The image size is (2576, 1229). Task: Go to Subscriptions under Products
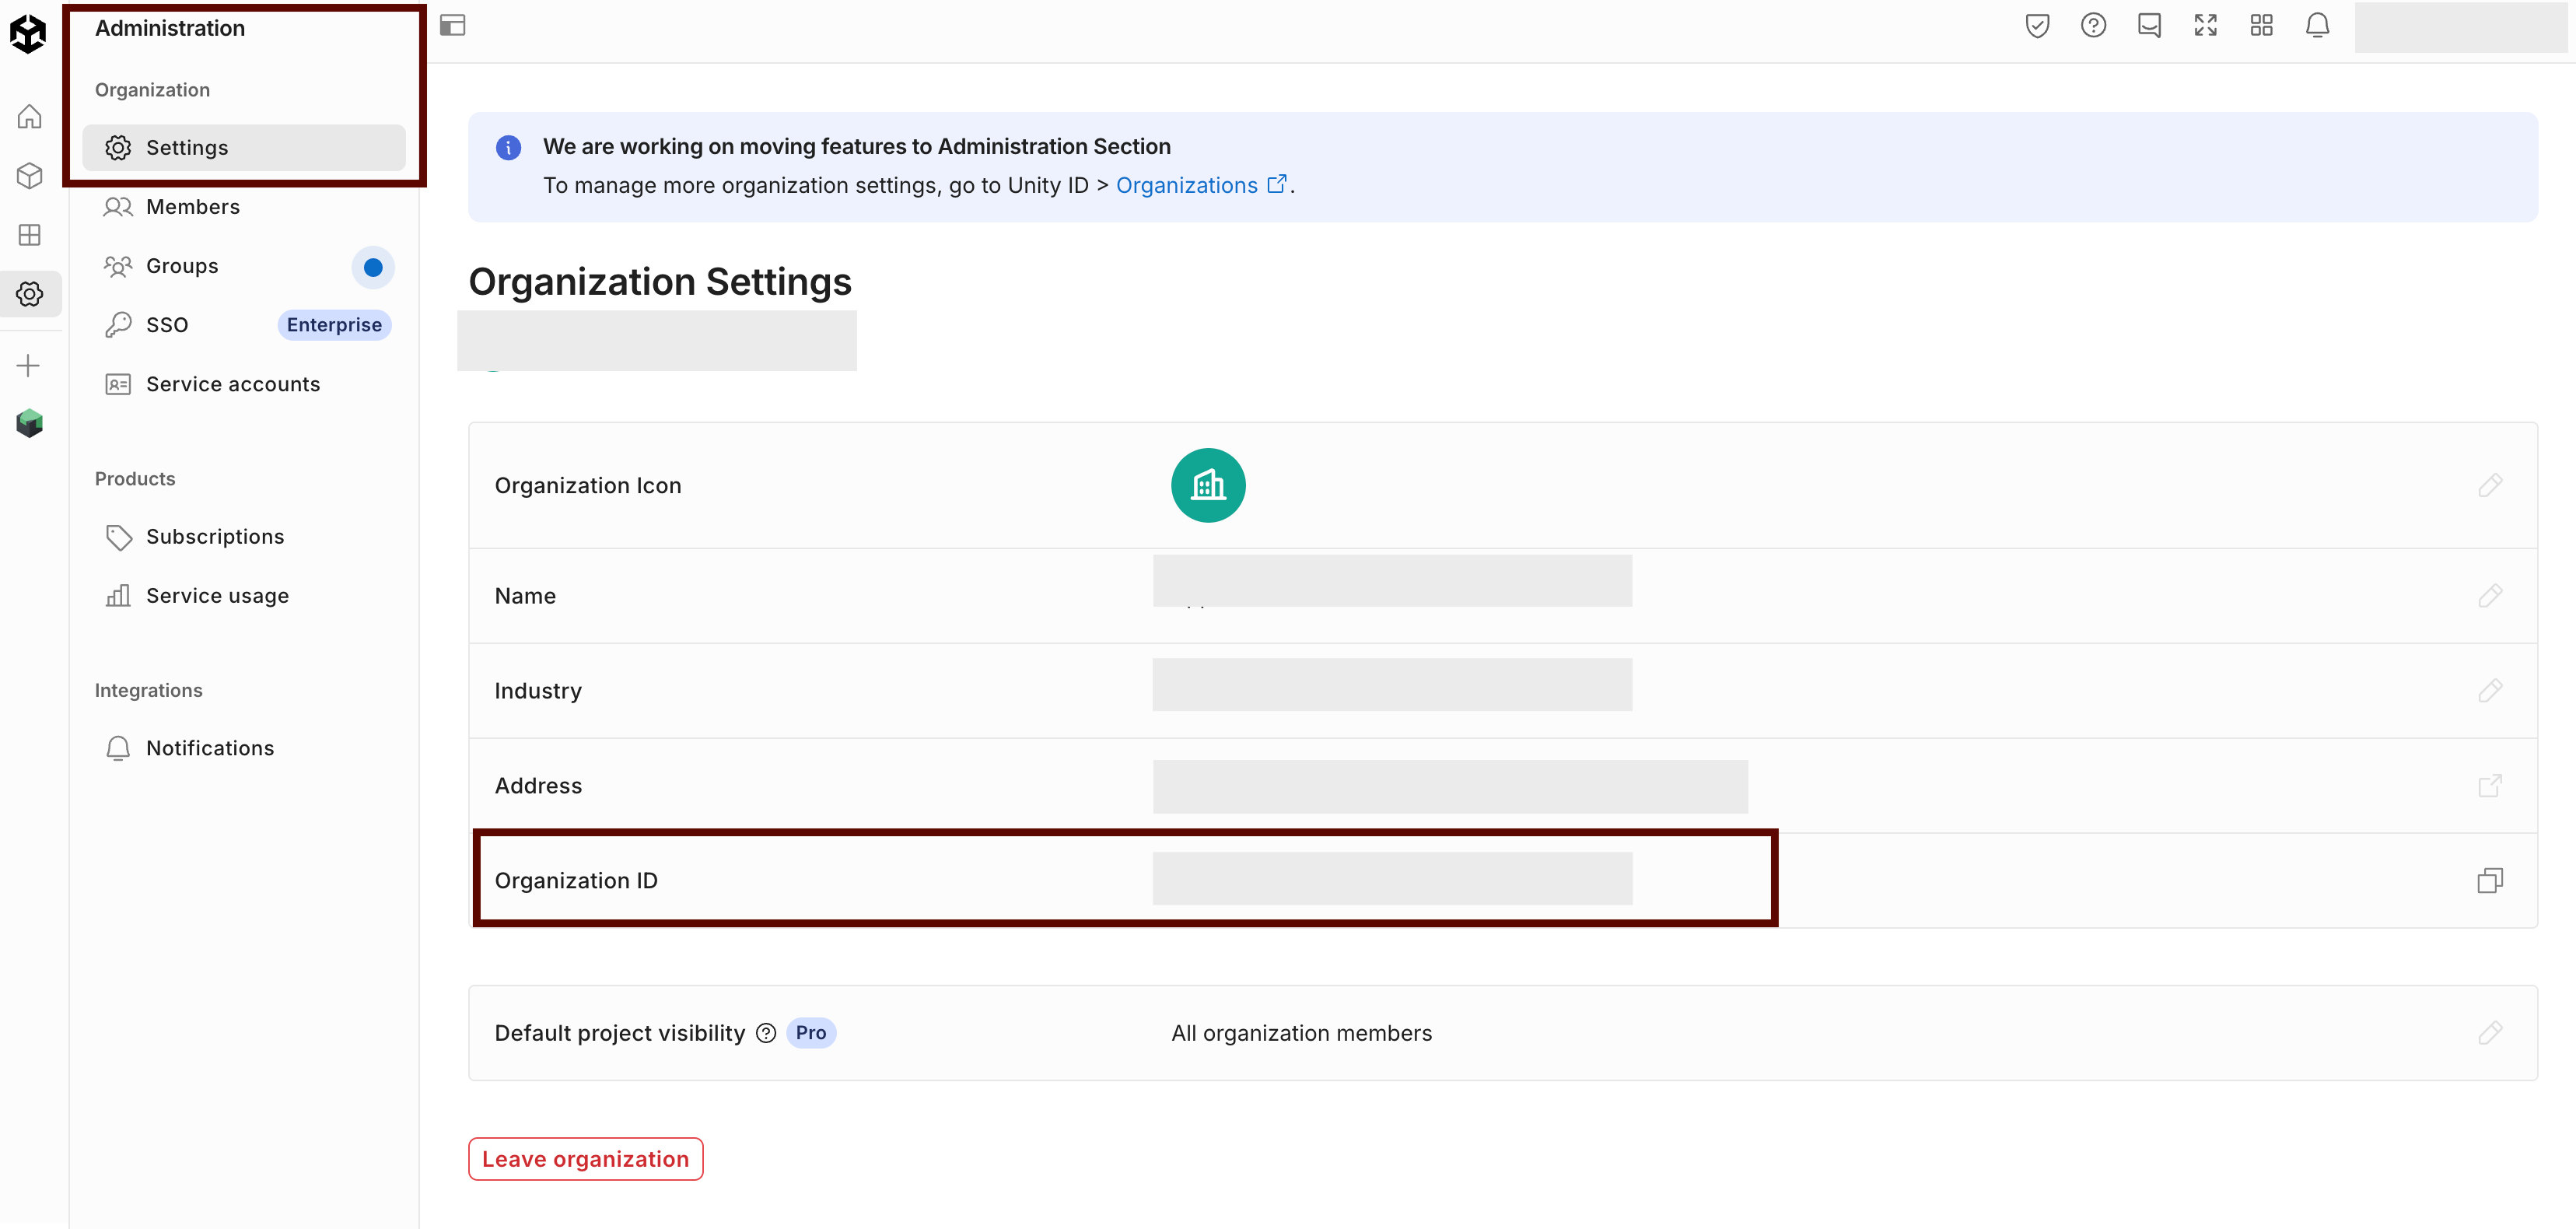tap(214, 537)
